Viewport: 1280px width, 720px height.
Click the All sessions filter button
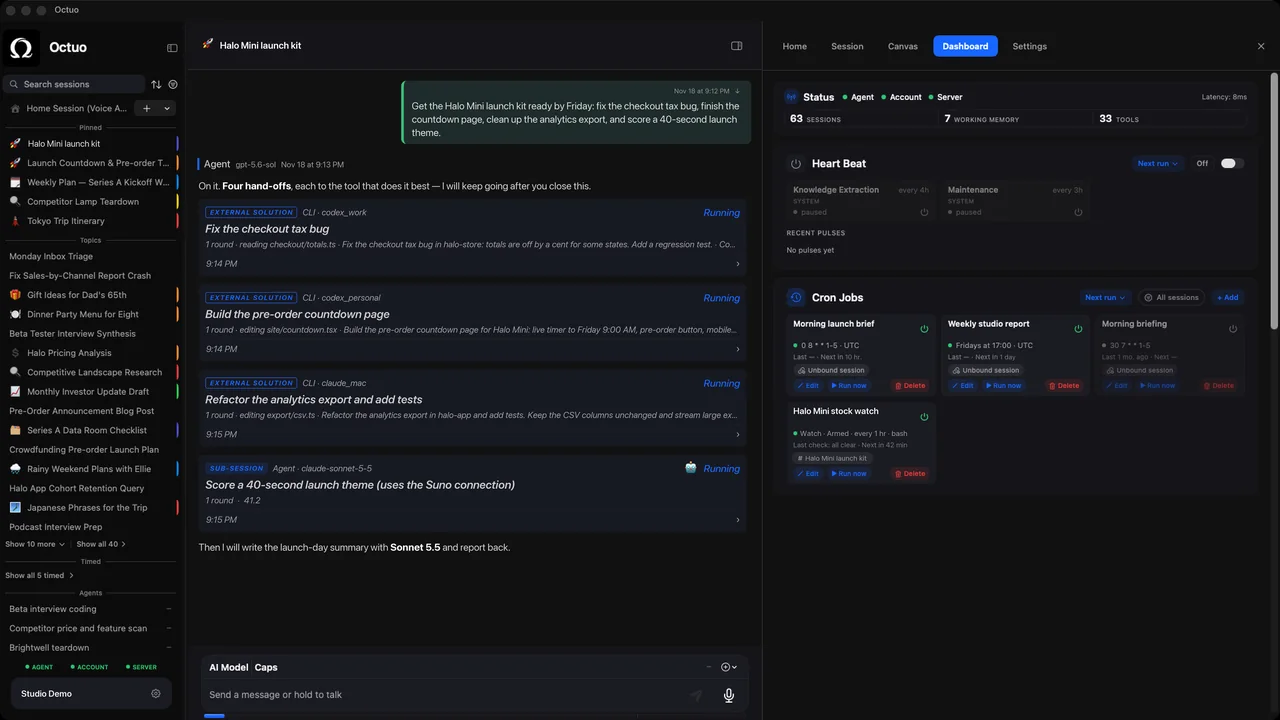(x=1171, y=297)
